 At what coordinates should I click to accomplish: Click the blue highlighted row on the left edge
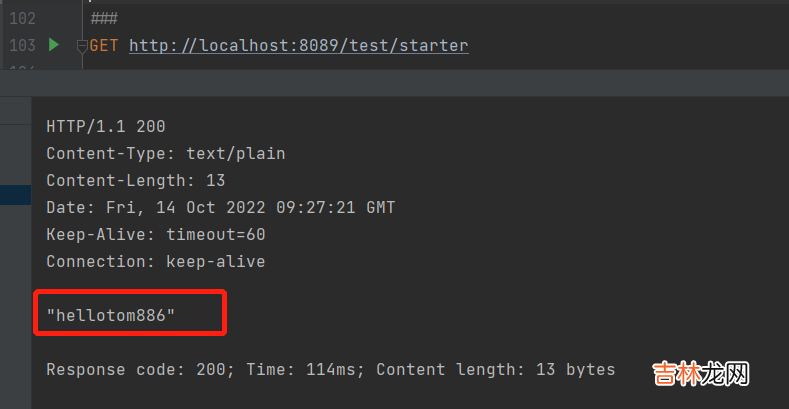[14, 194]
